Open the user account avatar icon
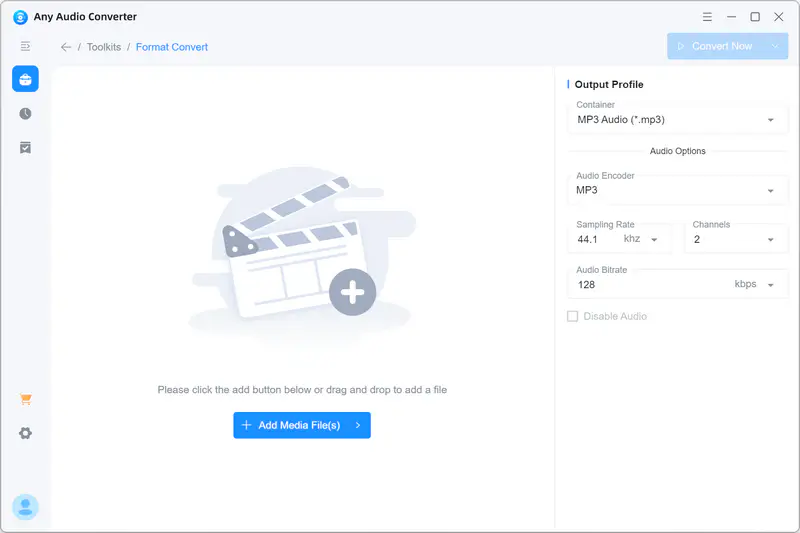The height and width of the screenshot is (533, 800). [25, 507]
